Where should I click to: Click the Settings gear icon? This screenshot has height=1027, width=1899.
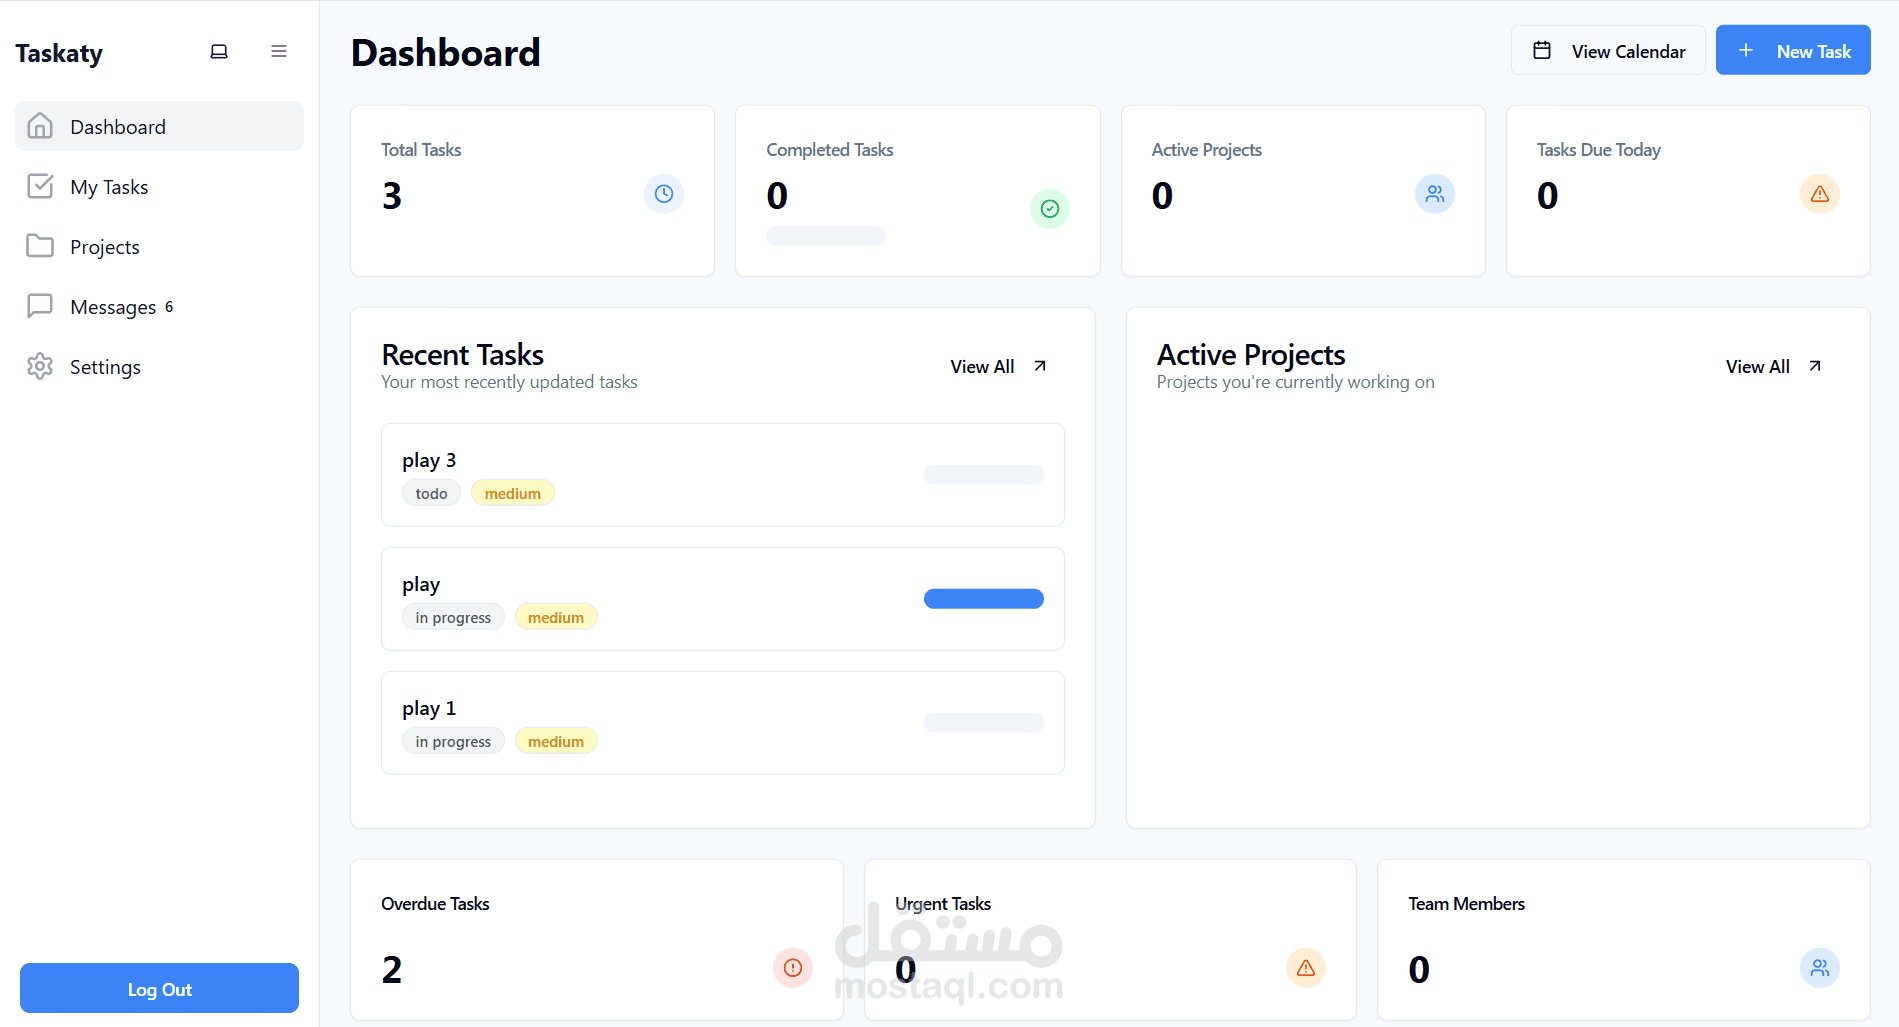[x=40, y=366]
